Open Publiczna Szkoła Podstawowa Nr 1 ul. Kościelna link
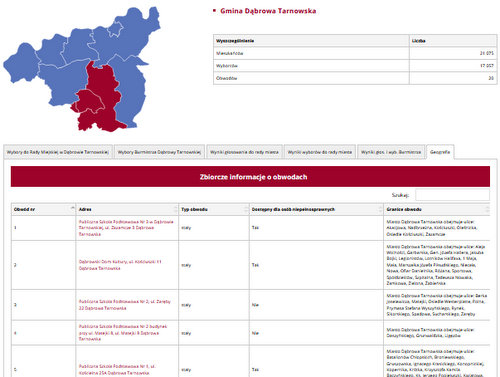The width and height of the screenshot is (500, 377). point(117,369)
